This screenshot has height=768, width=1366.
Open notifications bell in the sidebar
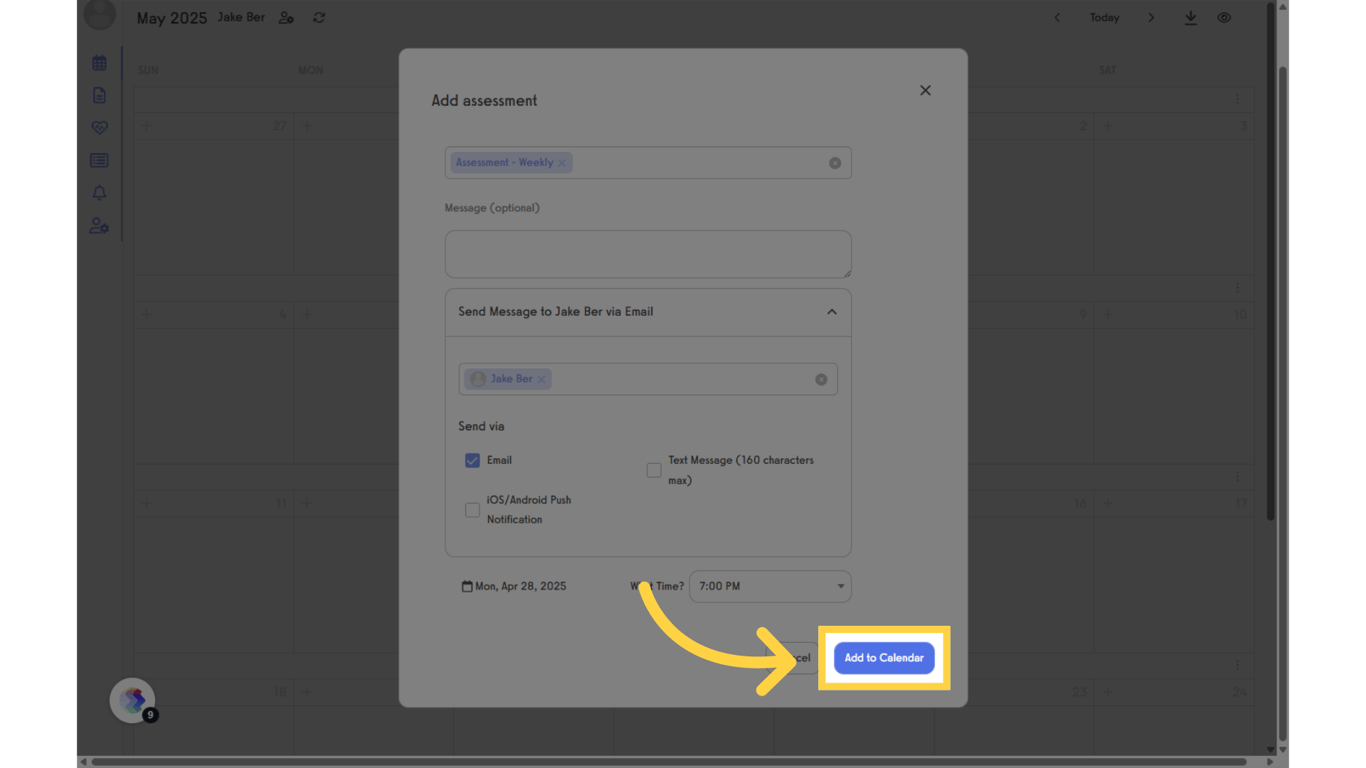[x=99, y=192]
